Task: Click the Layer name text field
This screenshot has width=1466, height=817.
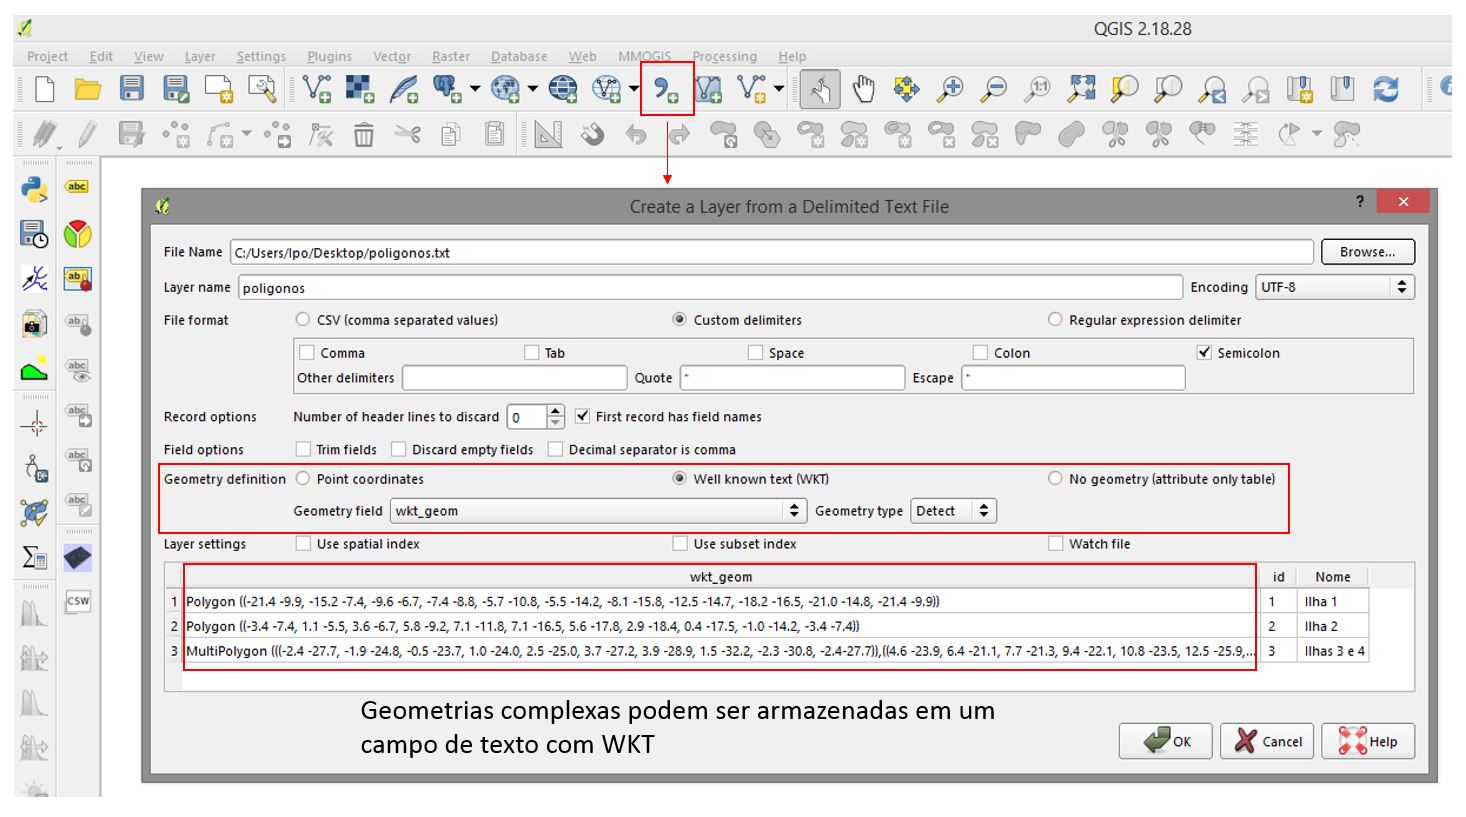Action: point(709,288)
